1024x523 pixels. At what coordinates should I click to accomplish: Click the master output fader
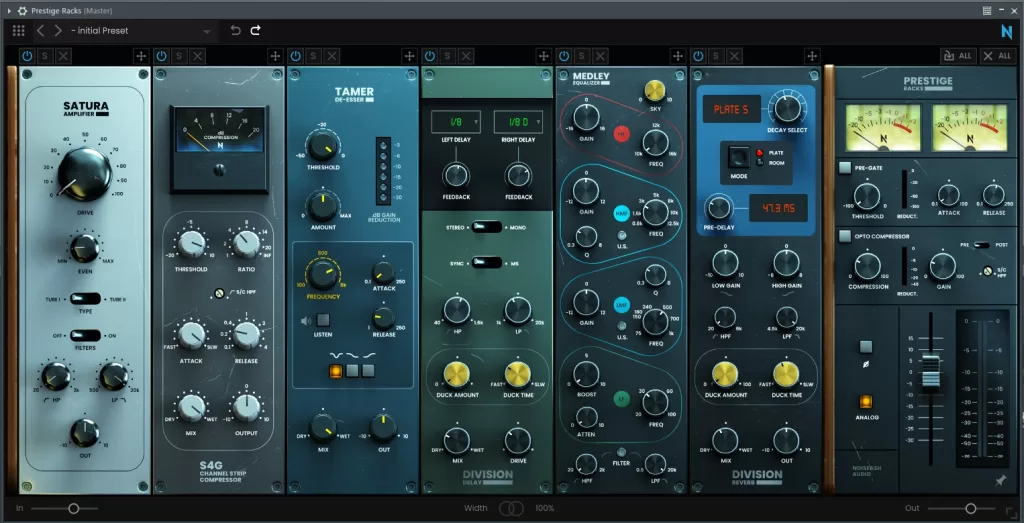click(x=931, y=370)
